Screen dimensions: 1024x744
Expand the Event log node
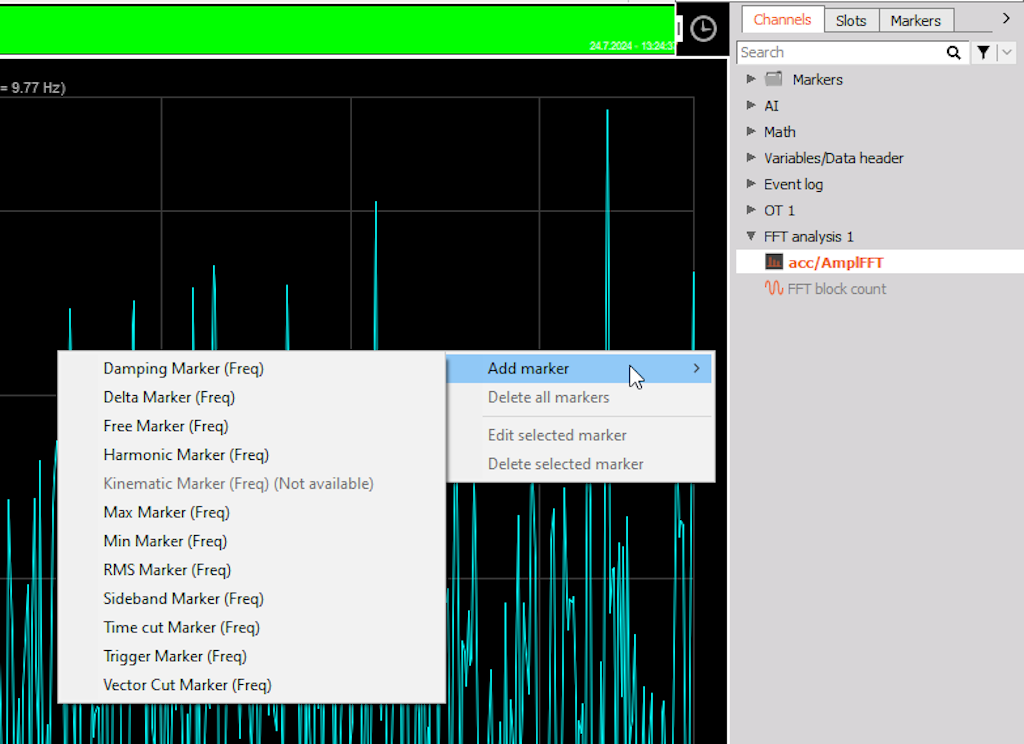(x=751, y=184)
